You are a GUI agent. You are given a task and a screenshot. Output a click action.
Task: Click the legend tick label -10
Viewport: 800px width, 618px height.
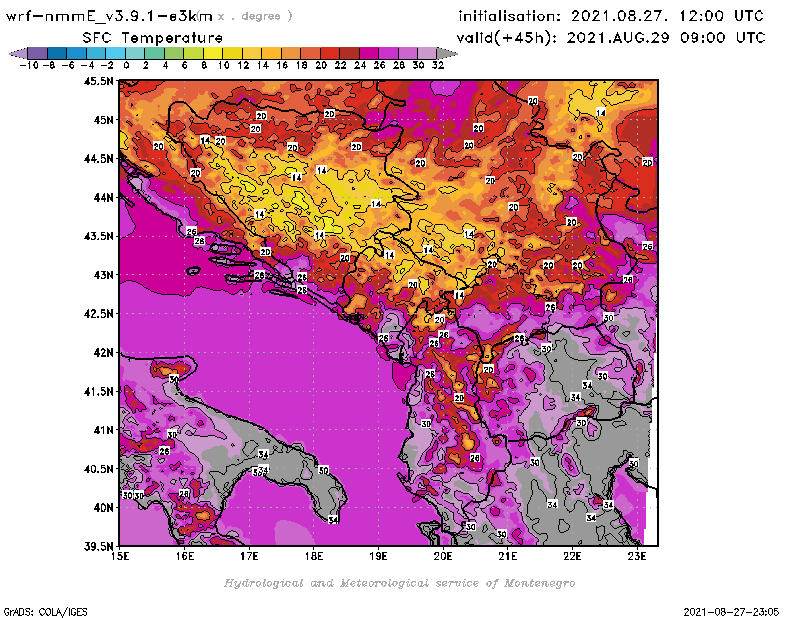29,65
